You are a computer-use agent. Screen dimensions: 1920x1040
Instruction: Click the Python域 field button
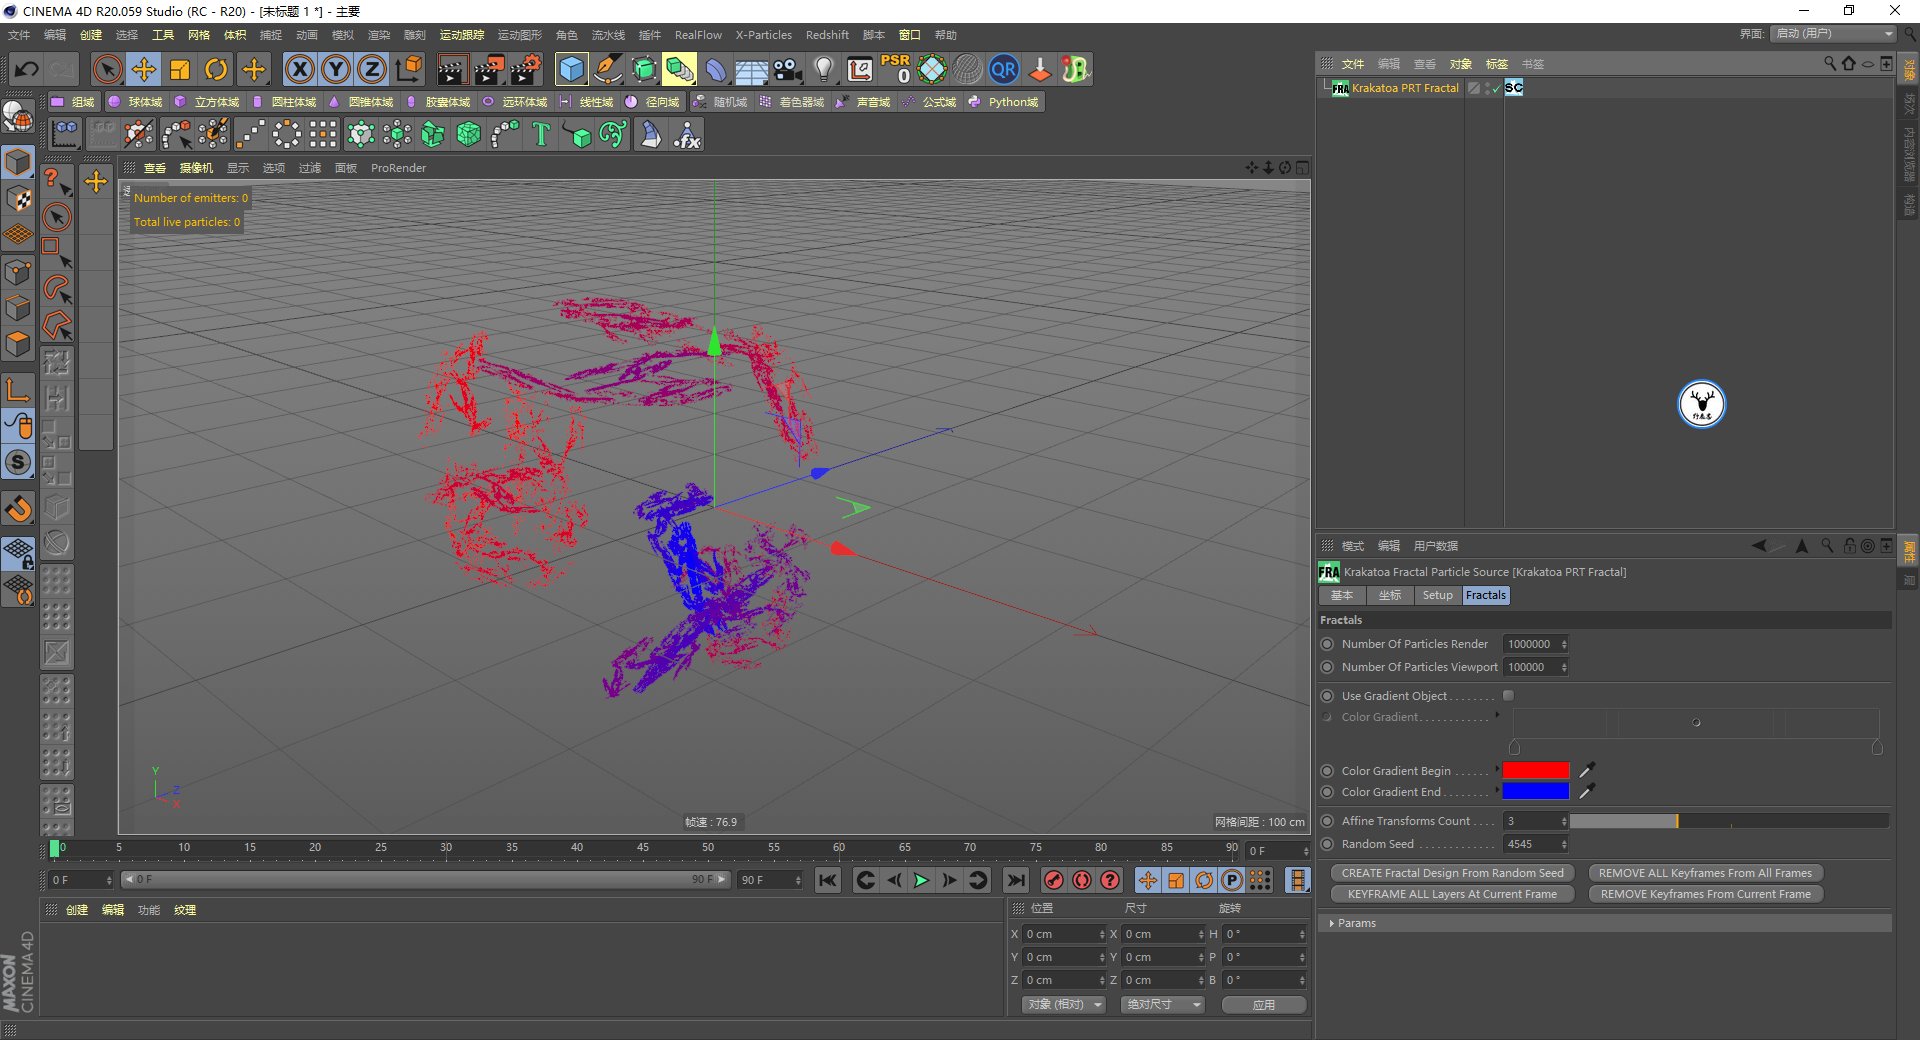pyautogui.click(x=1004, y=102)
